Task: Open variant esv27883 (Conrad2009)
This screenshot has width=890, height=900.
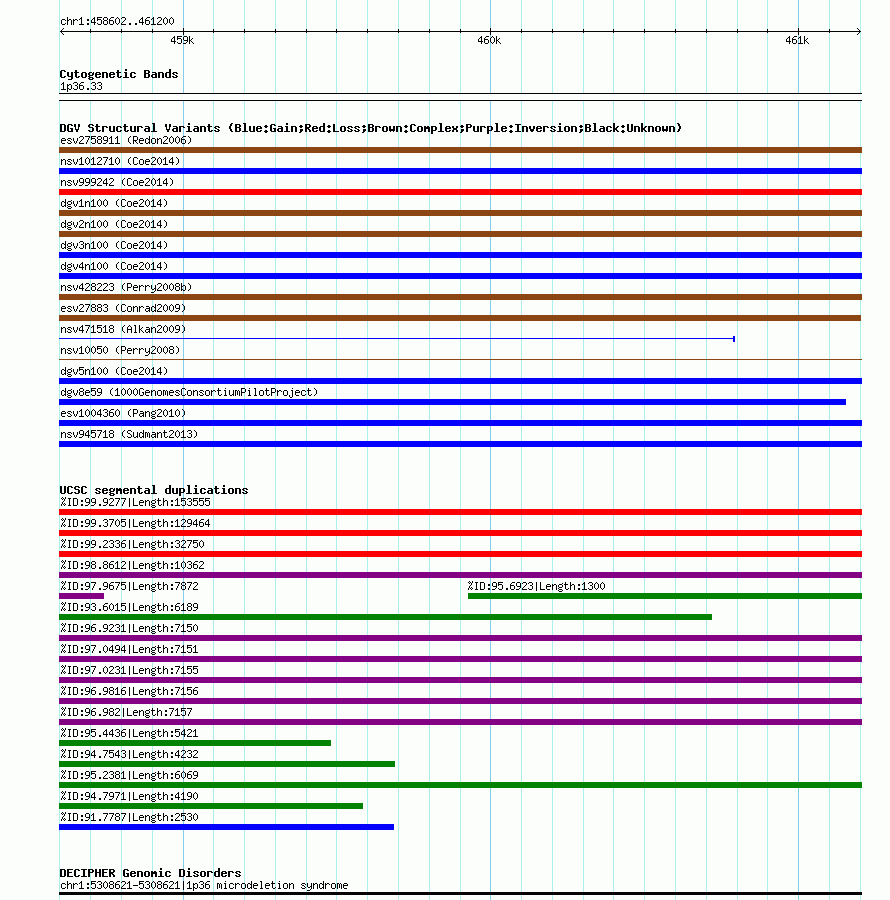Action: (123, 308)
